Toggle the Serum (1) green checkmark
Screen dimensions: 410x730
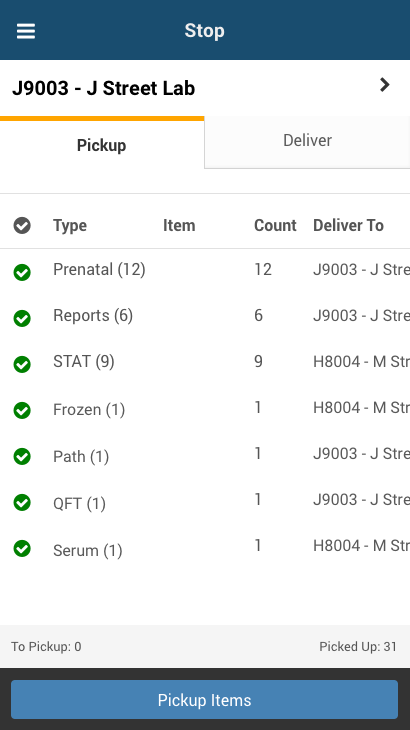click(x=22, y=549)
